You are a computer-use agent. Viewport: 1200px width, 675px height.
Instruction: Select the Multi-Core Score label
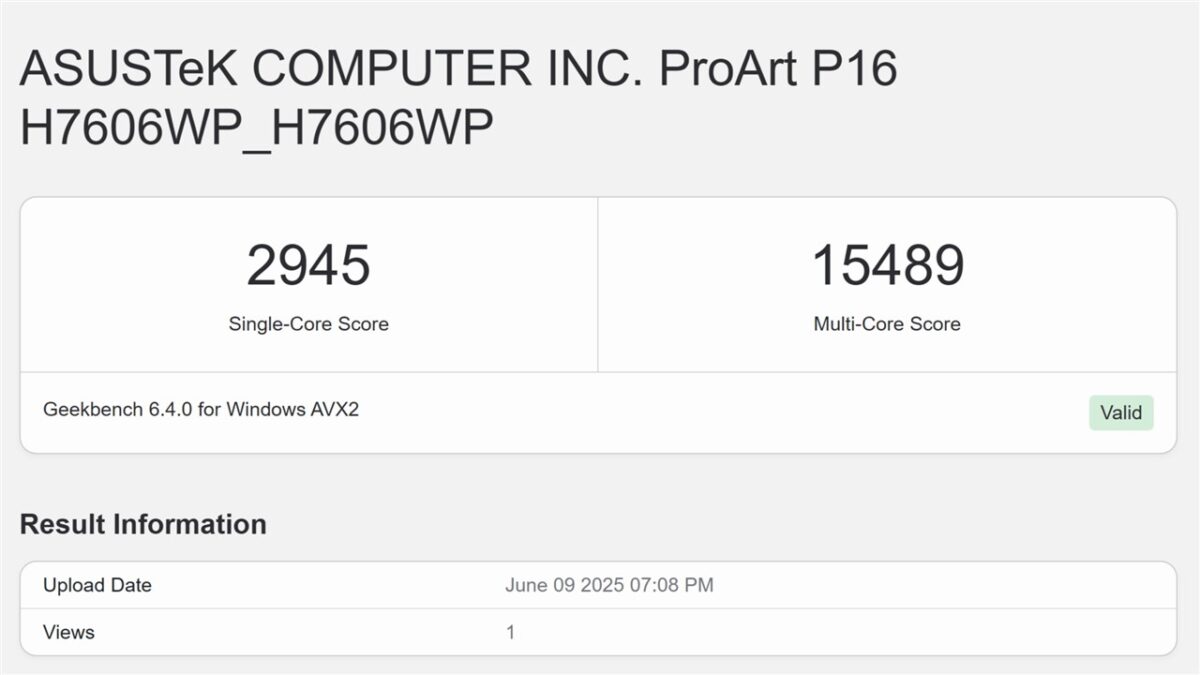click(887, 324)
